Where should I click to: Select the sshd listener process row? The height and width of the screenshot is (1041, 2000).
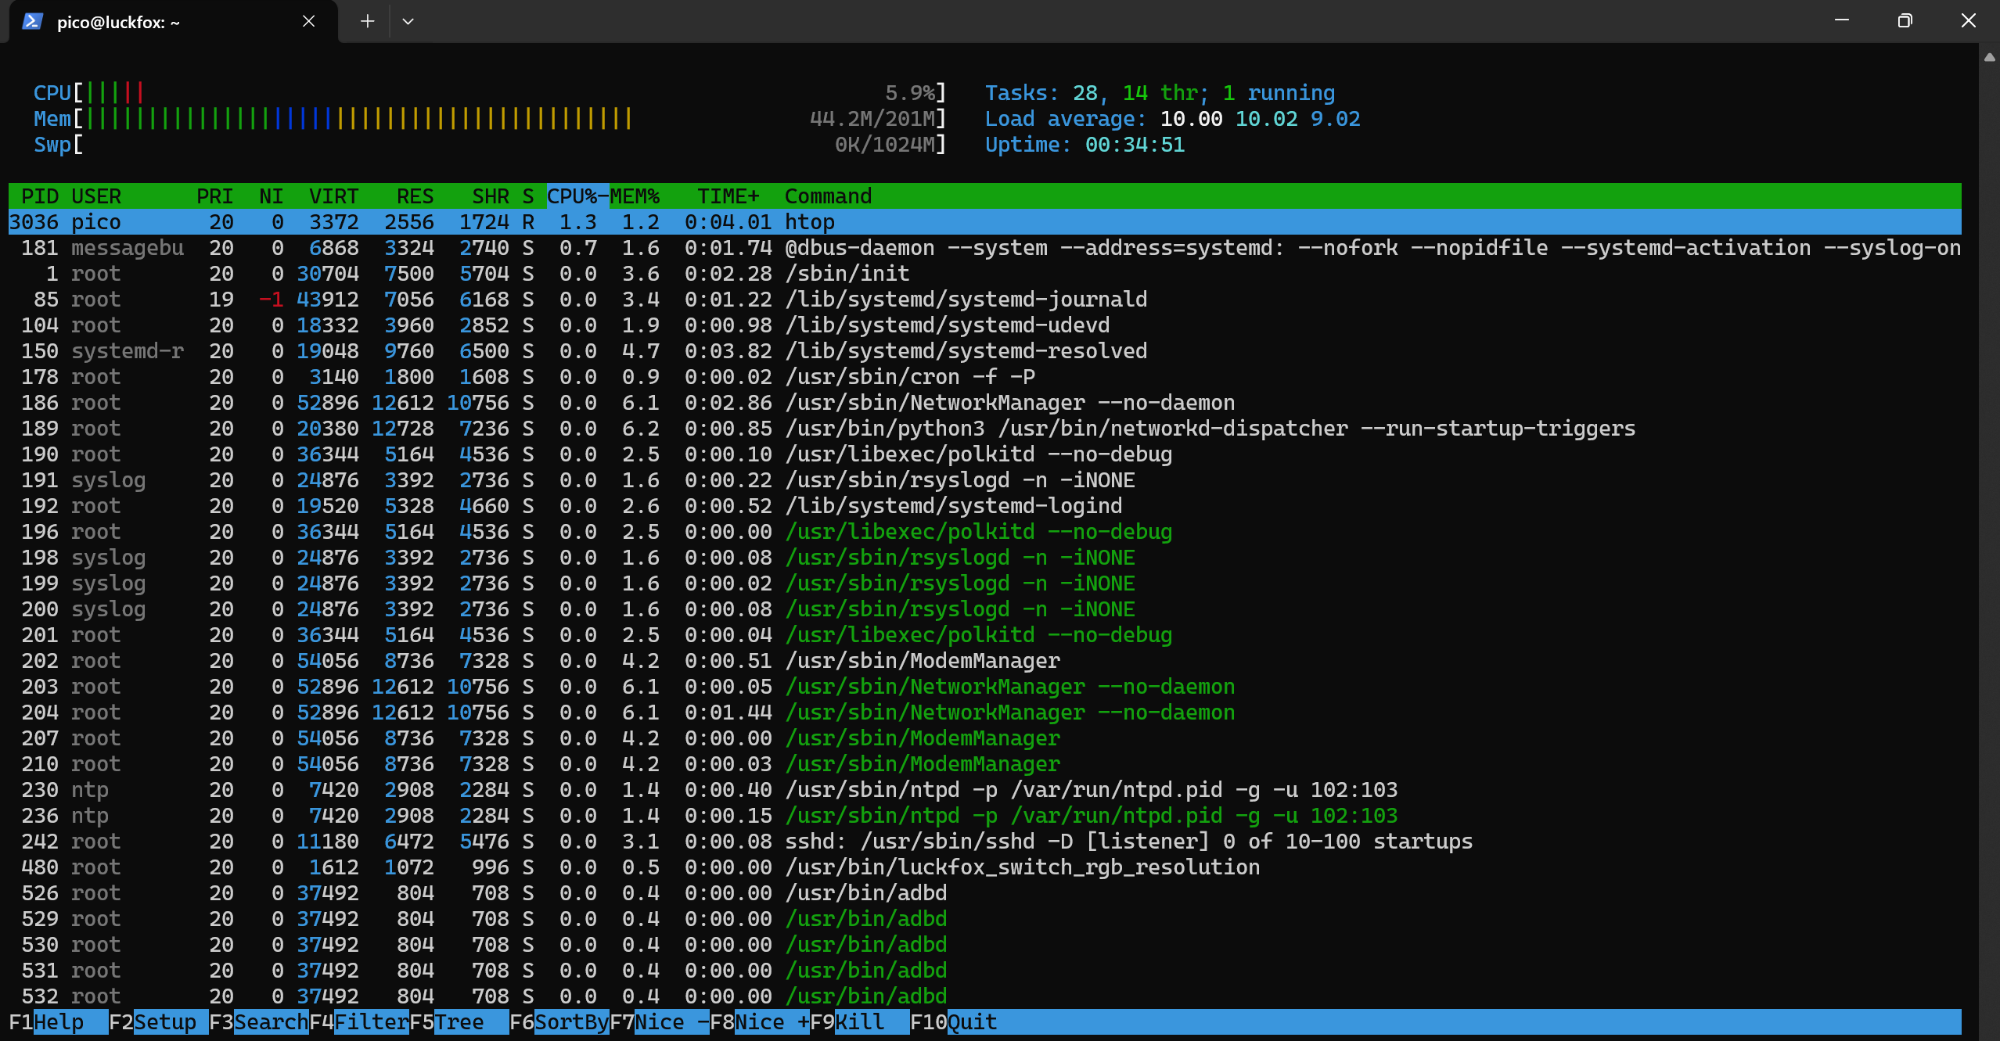(985, 842)
